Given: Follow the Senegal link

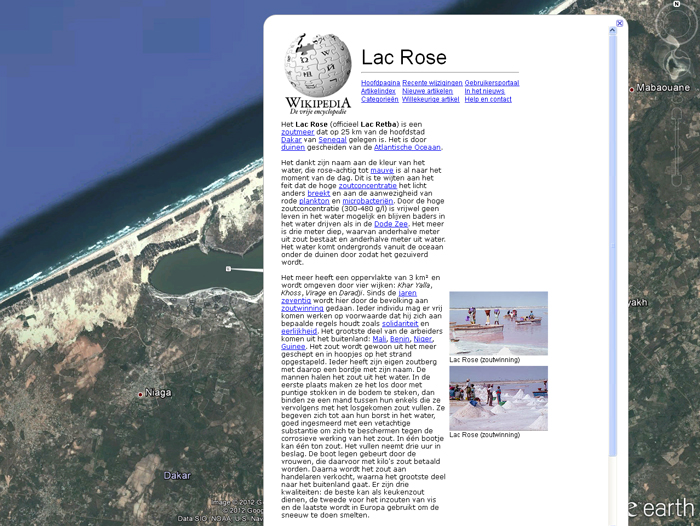Looking at the screenshot, I should pyautogui.click(x=332, y=140).
